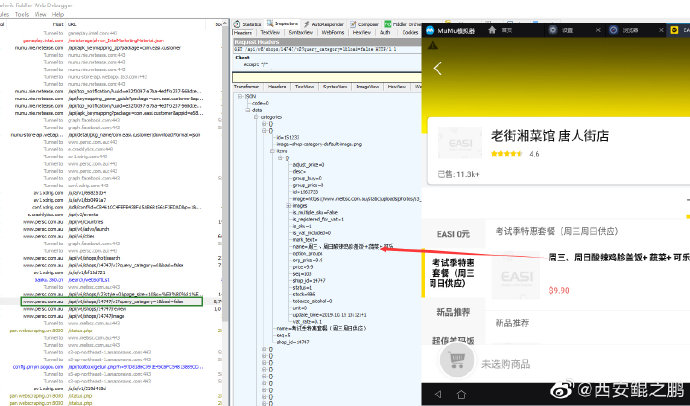The width and height of the screenshot is (690, 406).
Task: Open the Composer tab
Action: point(365,24)
